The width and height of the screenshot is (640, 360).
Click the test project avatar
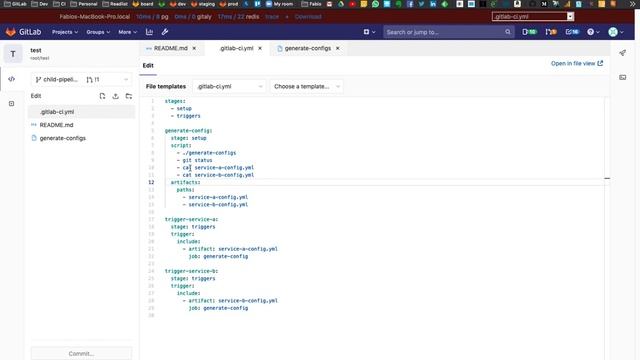click(13, 54)
